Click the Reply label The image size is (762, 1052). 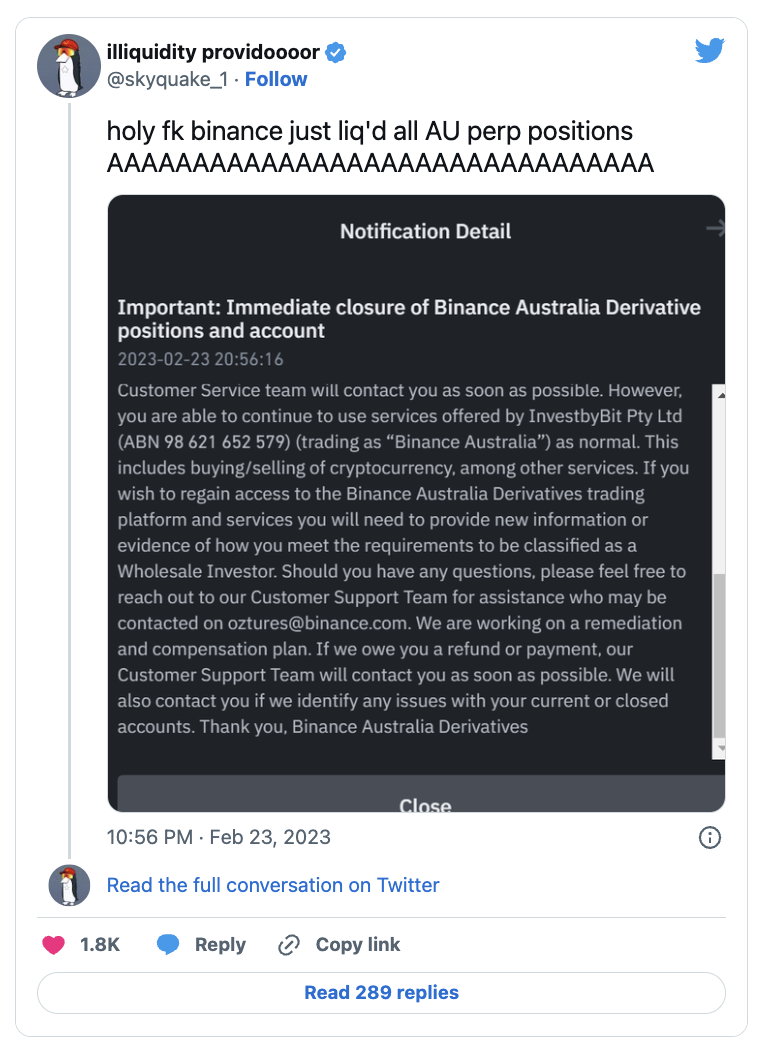220,944
